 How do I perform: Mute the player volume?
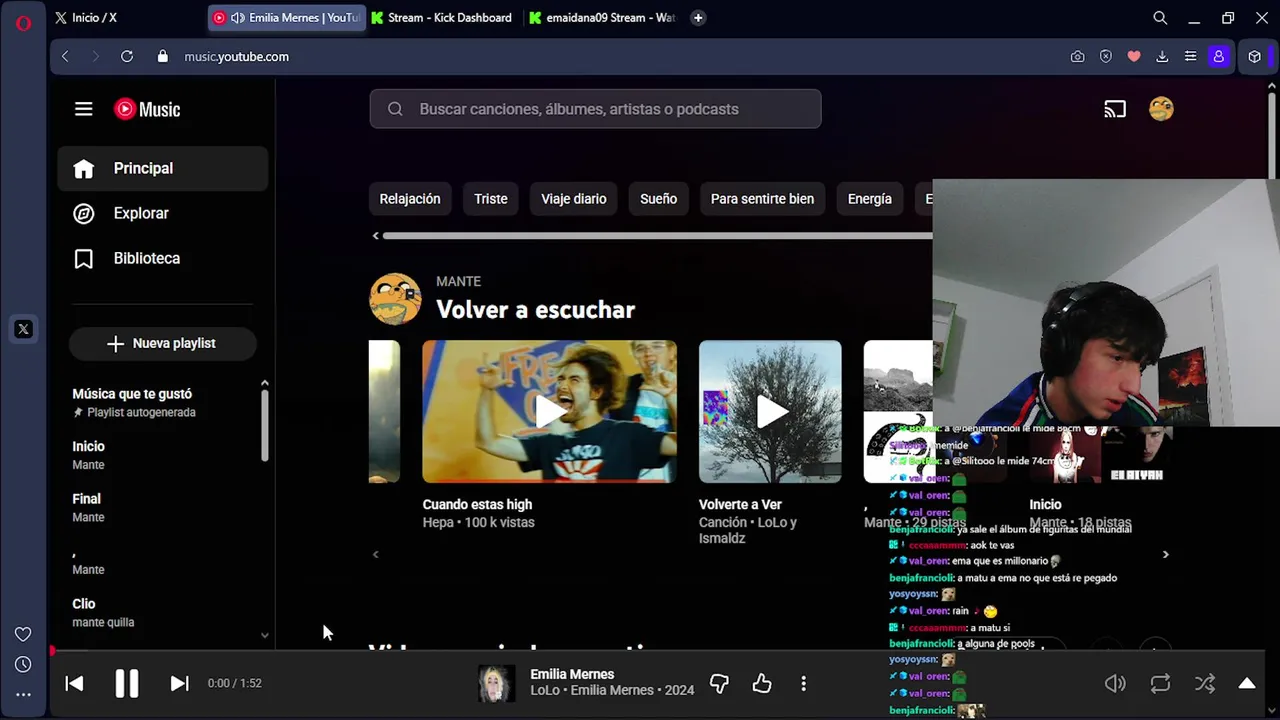[1115, 683]
